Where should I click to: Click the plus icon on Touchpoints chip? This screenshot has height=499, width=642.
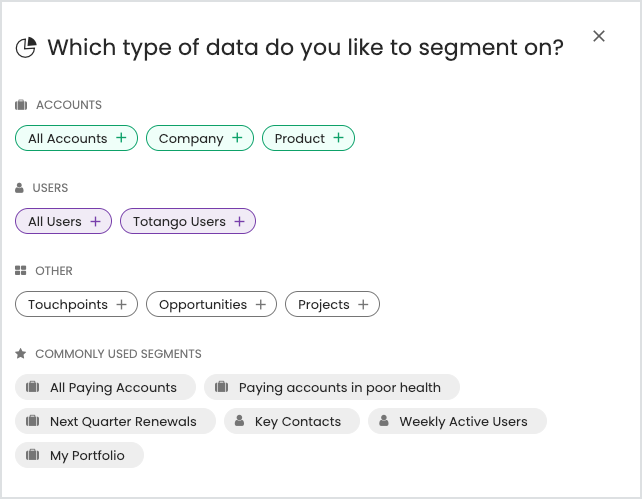(122, 304)
